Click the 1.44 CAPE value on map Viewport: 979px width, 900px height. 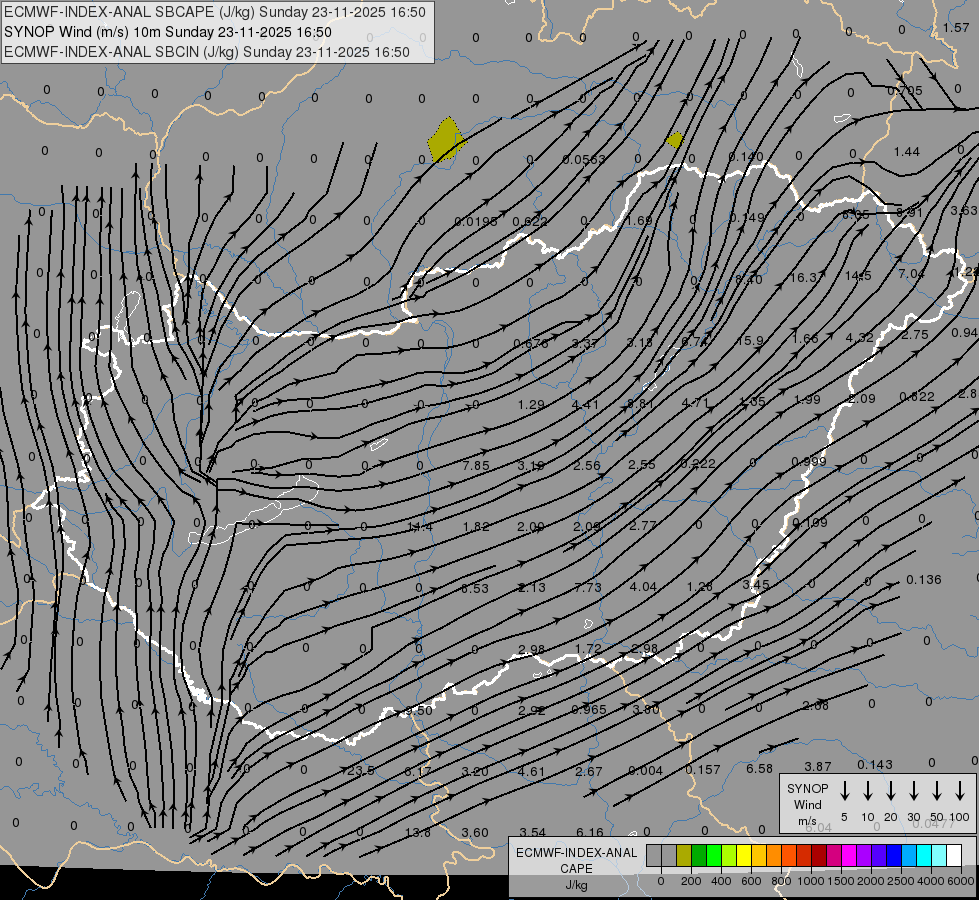(x=907, y=151)
